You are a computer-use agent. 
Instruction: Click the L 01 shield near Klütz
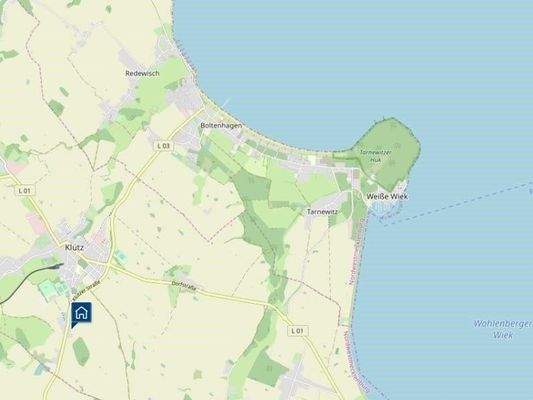(x=24, y=191)
